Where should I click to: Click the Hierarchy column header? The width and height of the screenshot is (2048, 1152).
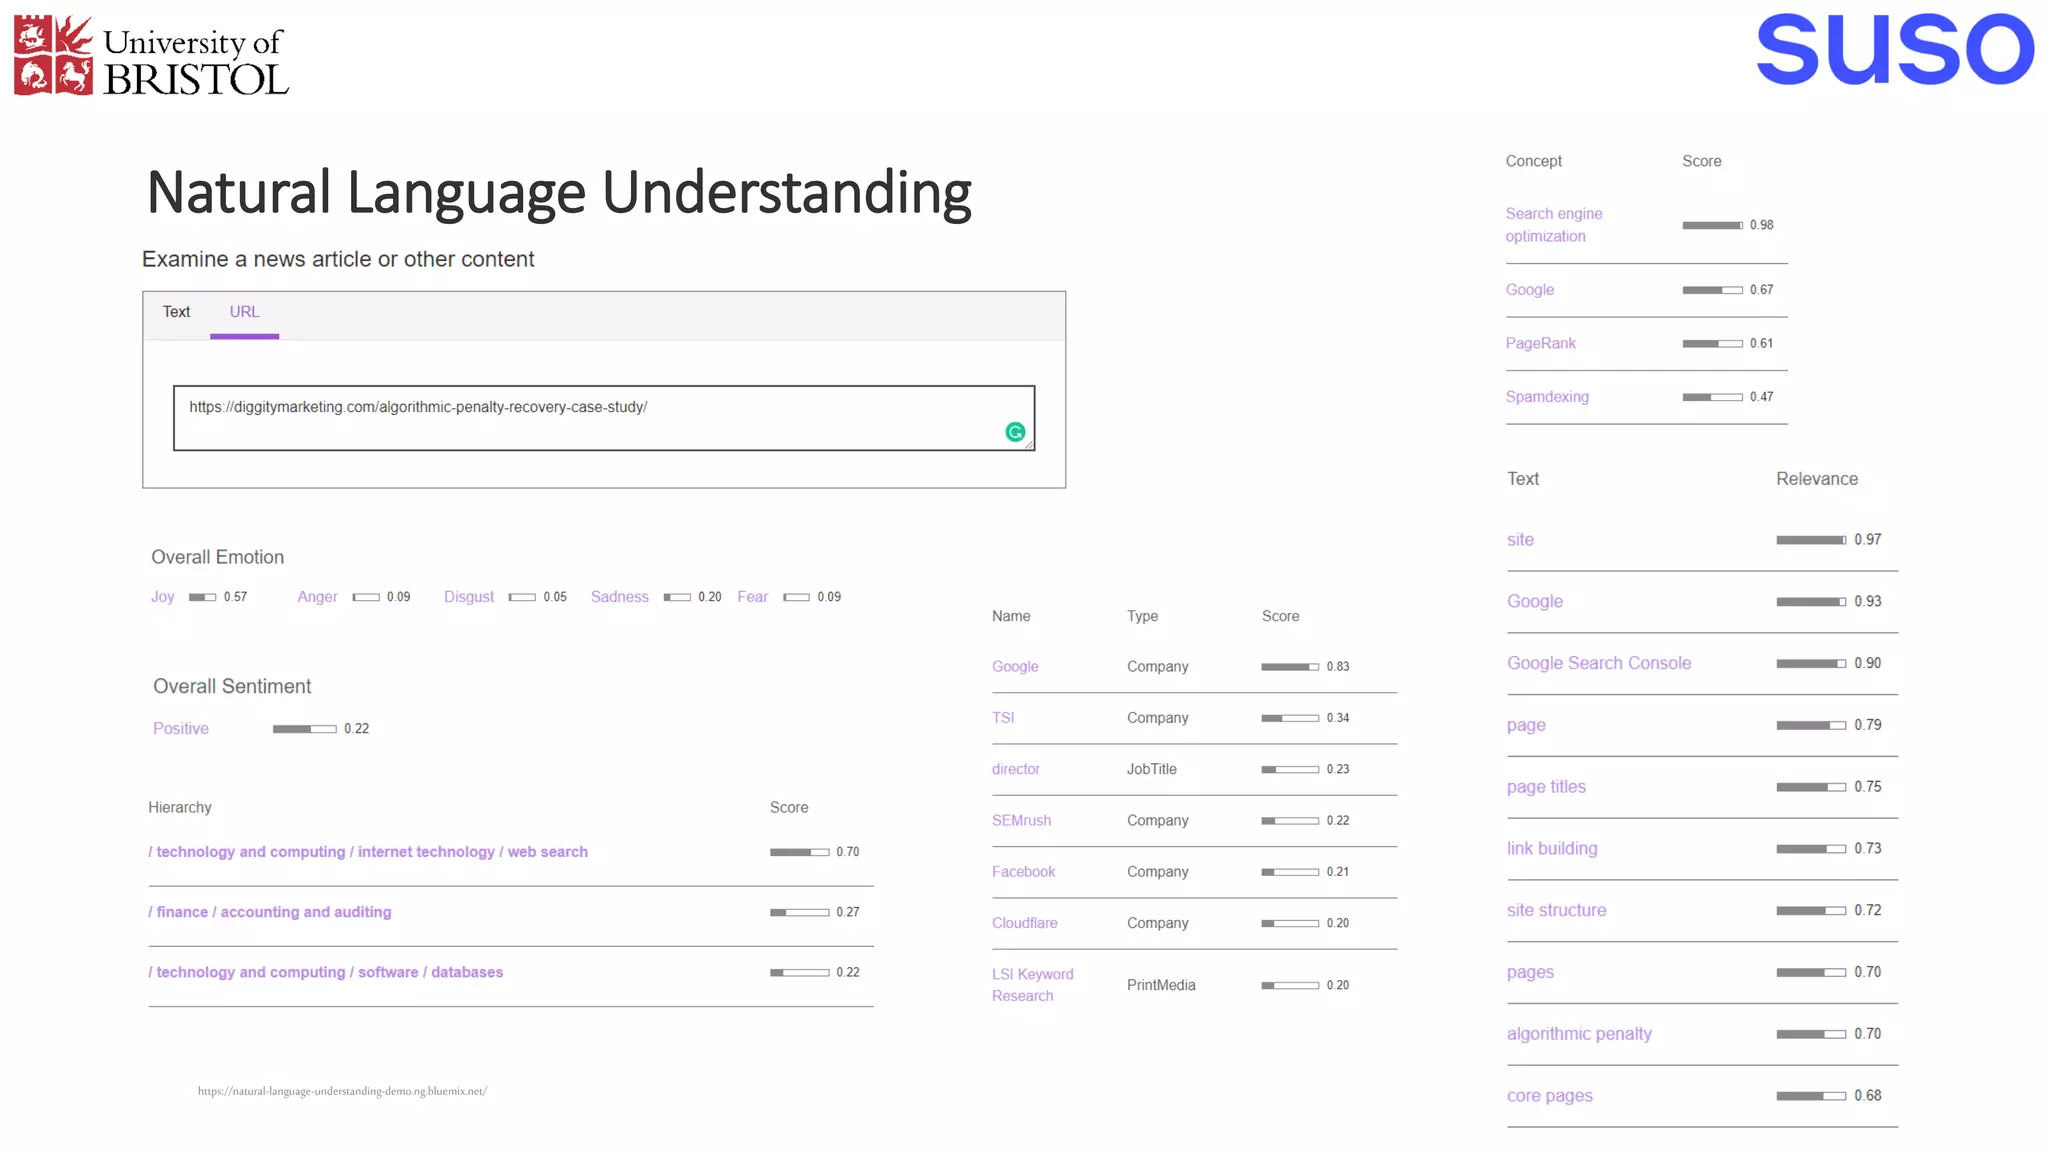click(x=180, y=808)
